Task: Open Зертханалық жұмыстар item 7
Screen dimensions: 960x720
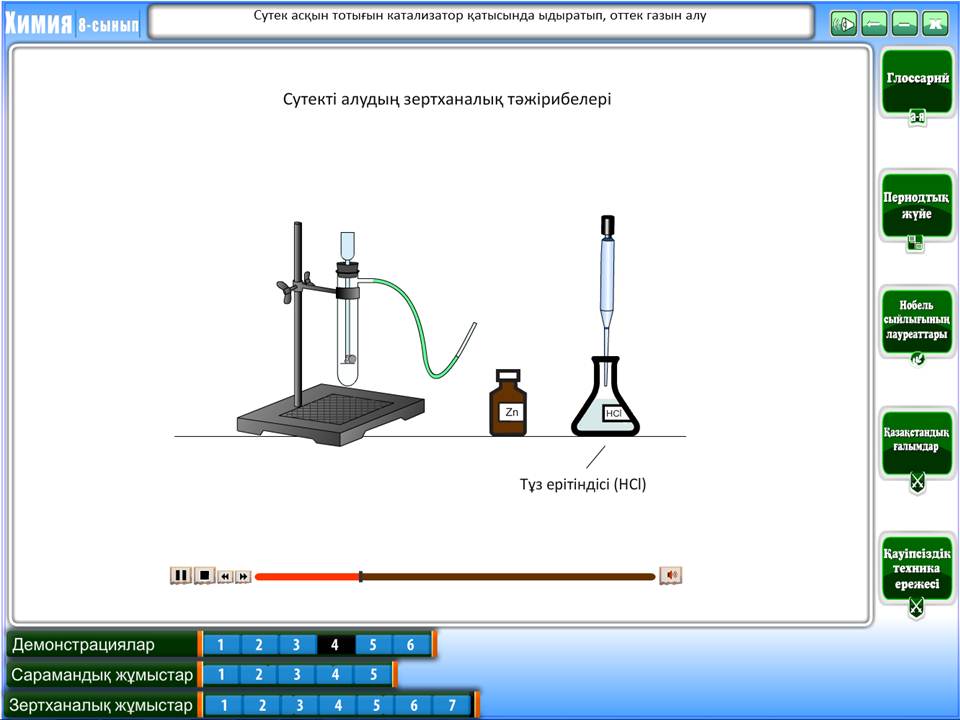Action: coord(453,705)
